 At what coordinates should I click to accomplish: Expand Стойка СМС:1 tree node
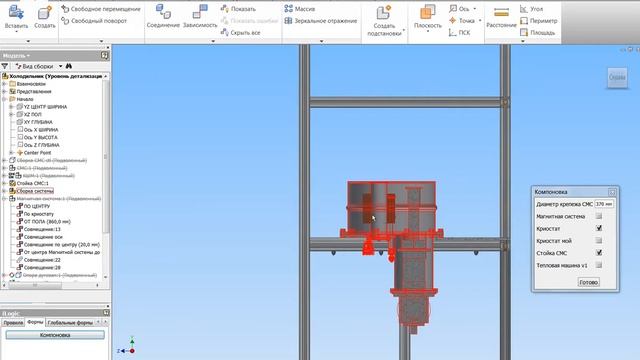[x=4, y=183]
